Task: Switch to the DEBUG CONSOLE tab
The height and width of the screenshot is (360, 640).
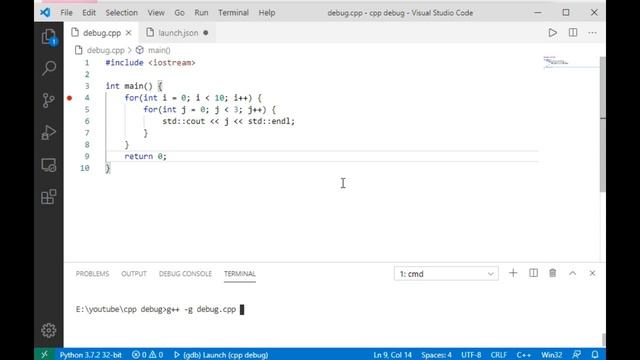Action: coord(185,274)
